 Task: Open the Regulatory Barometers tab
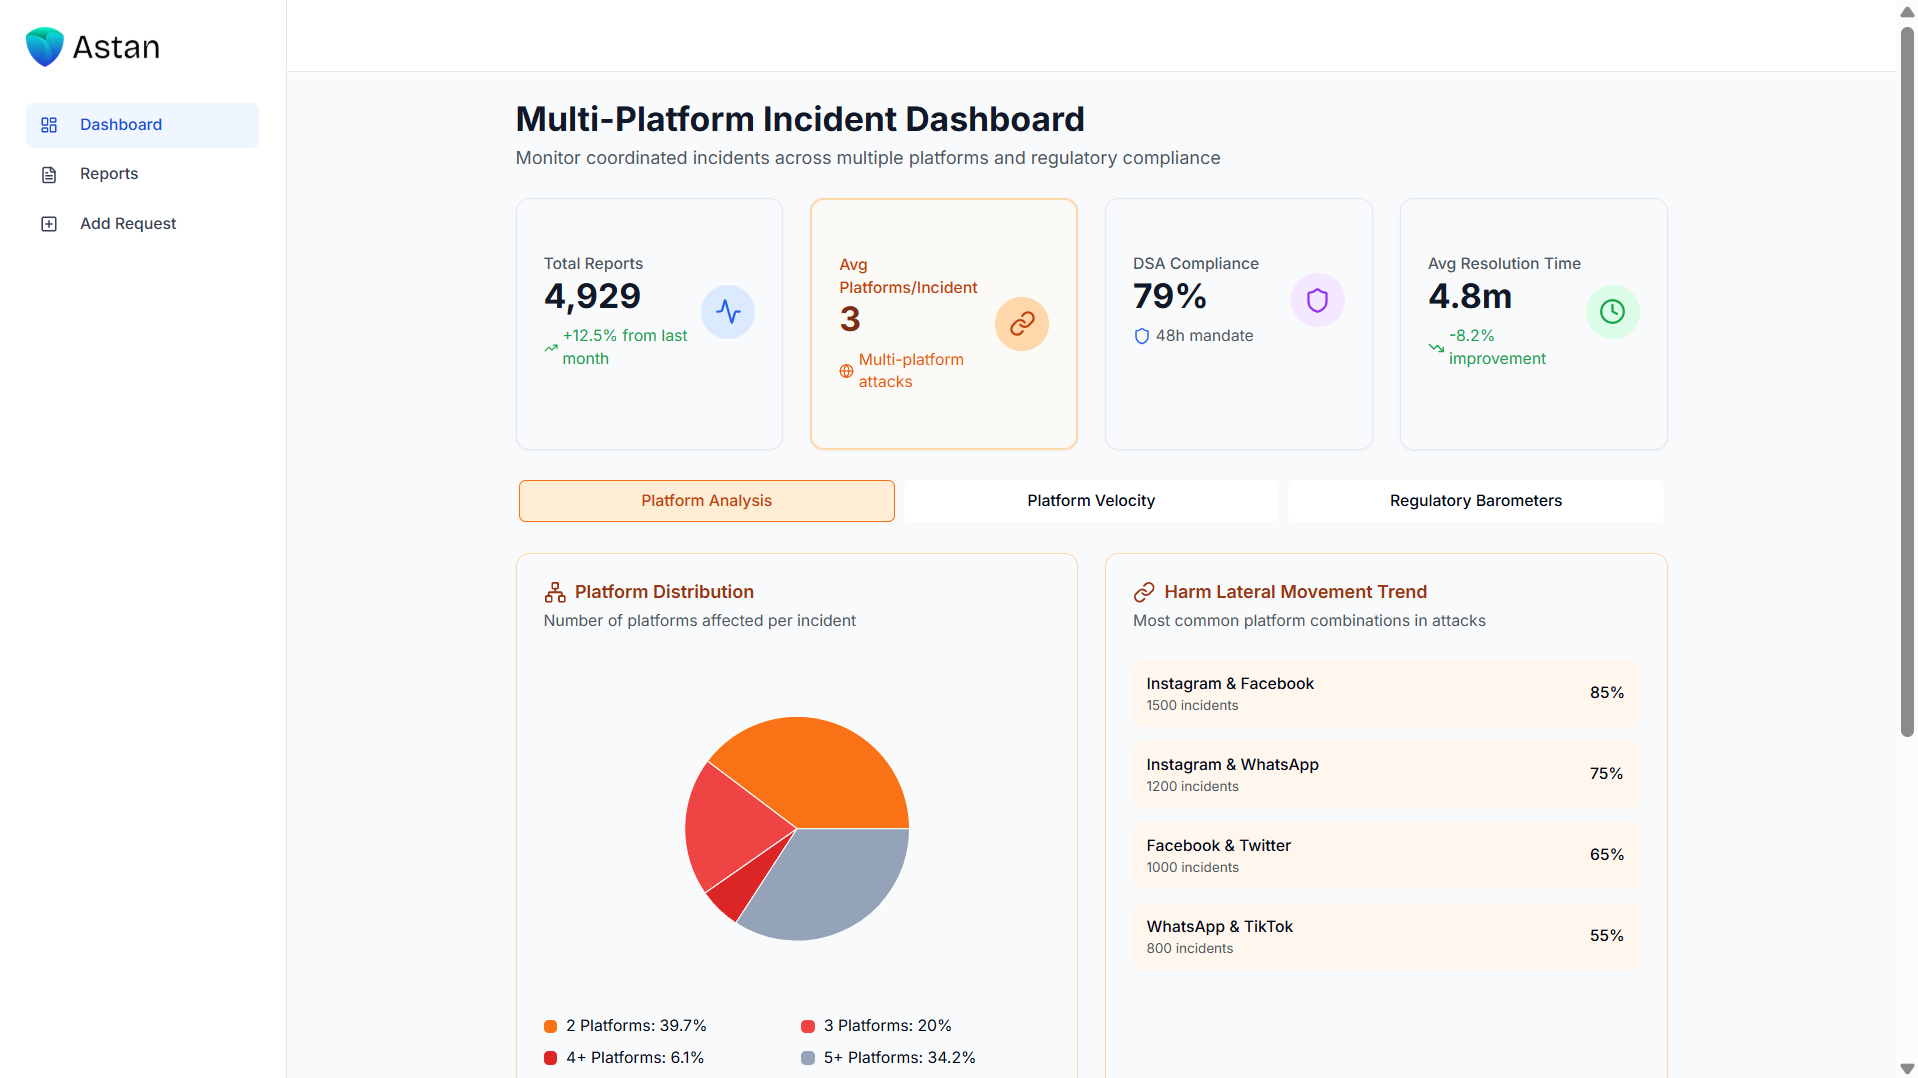tap(1475, 500)
